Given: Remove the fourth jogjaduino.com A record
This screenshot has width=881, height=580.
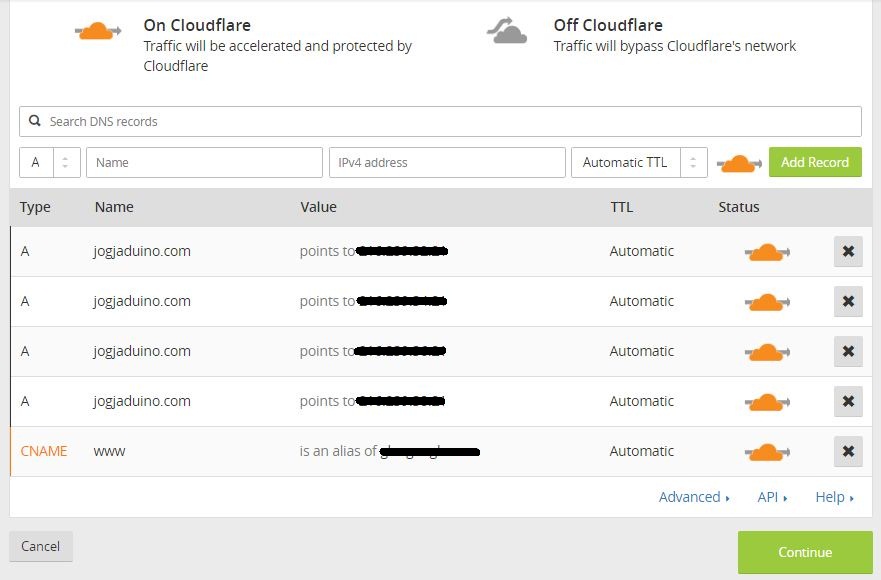Looking at the screenshot, I should [848, 402].
